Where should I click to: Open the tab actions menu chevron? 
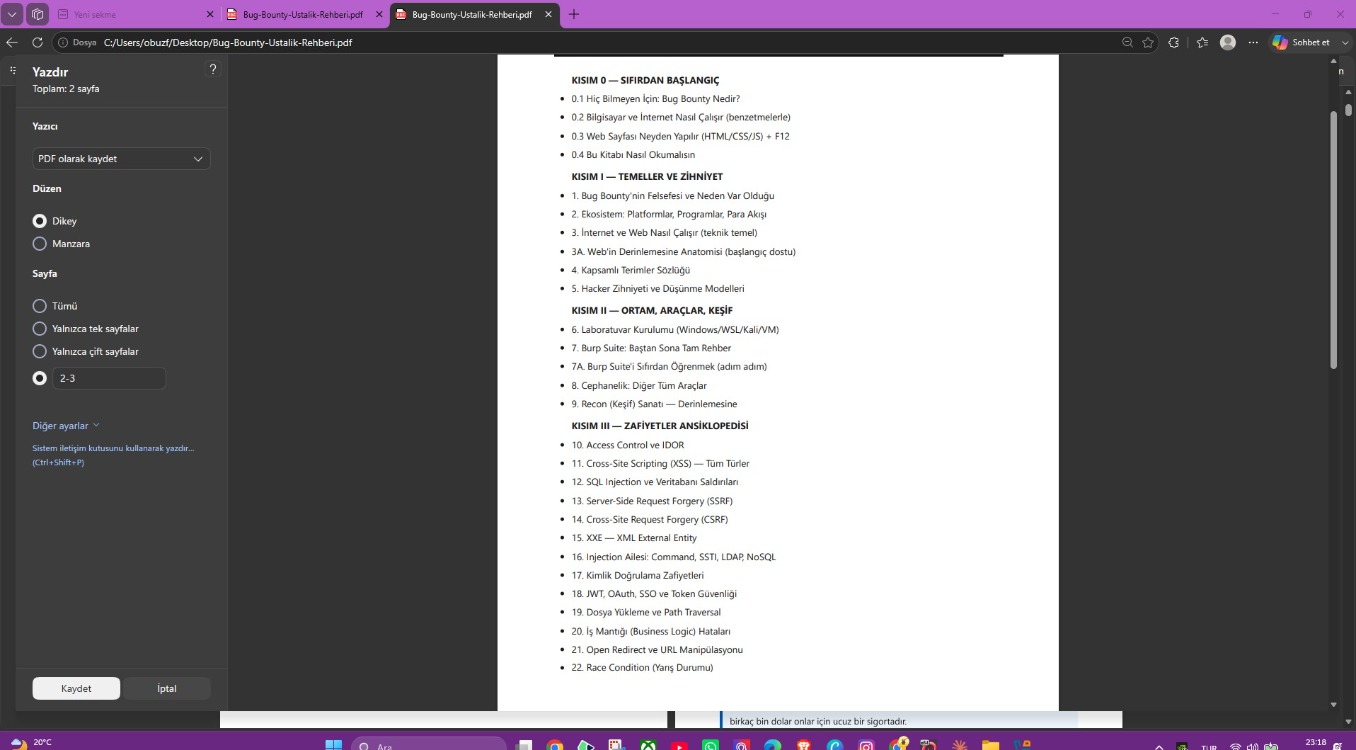[x=13, y=14]
